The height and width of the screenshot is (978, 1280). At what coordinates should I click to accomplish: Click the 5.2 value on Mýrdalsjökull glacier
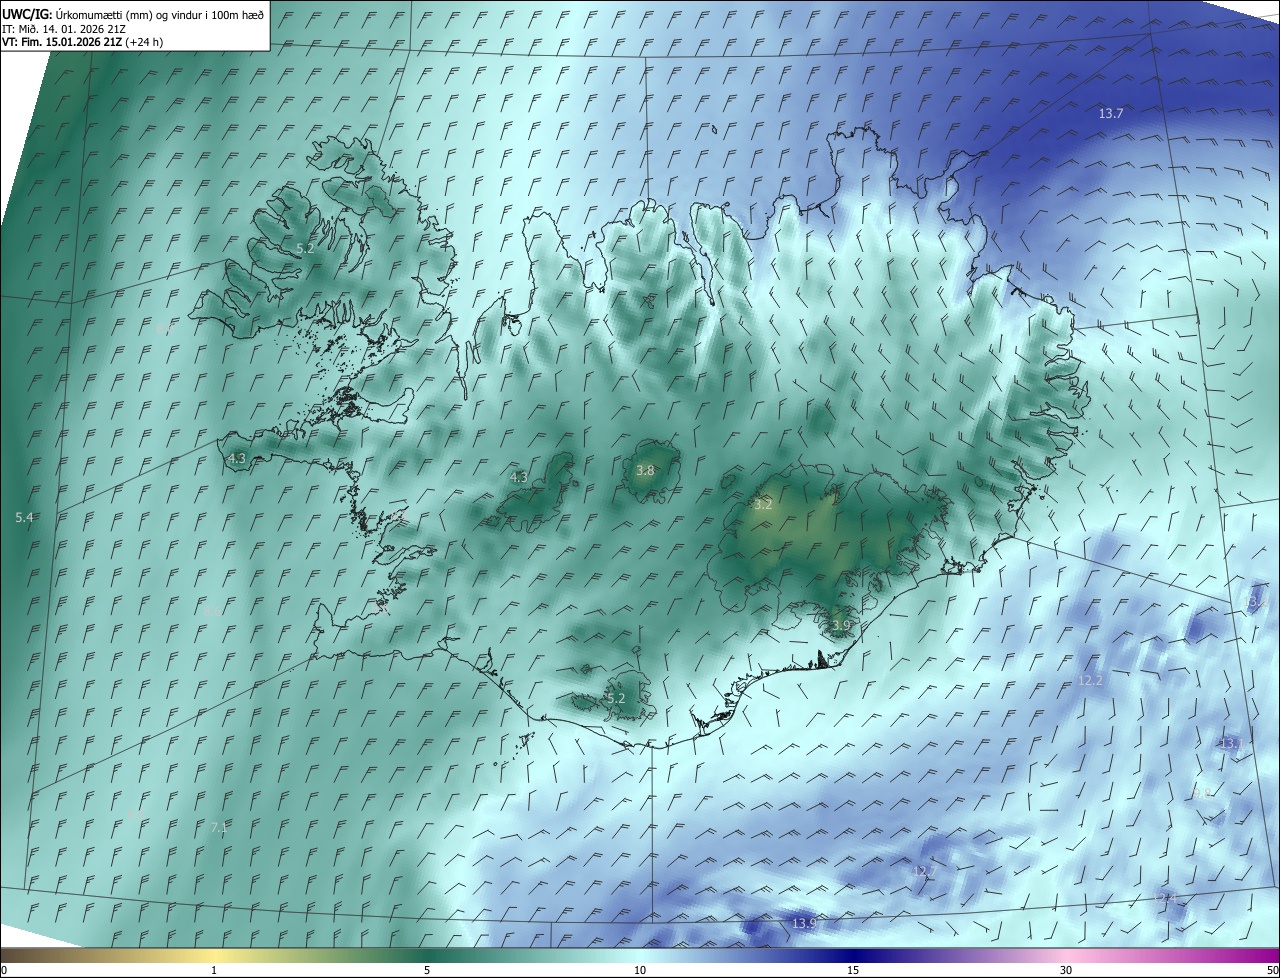coord(615,698)
